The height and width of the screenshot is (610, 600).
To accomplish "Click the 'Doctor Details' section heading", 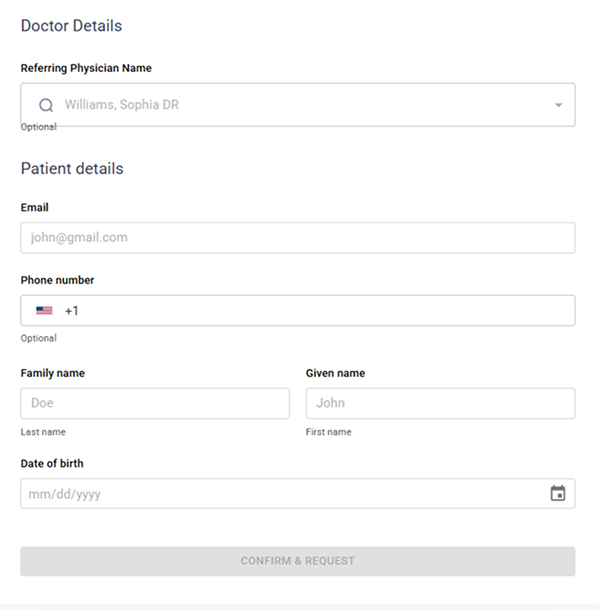I will click(x=71, y=26).
